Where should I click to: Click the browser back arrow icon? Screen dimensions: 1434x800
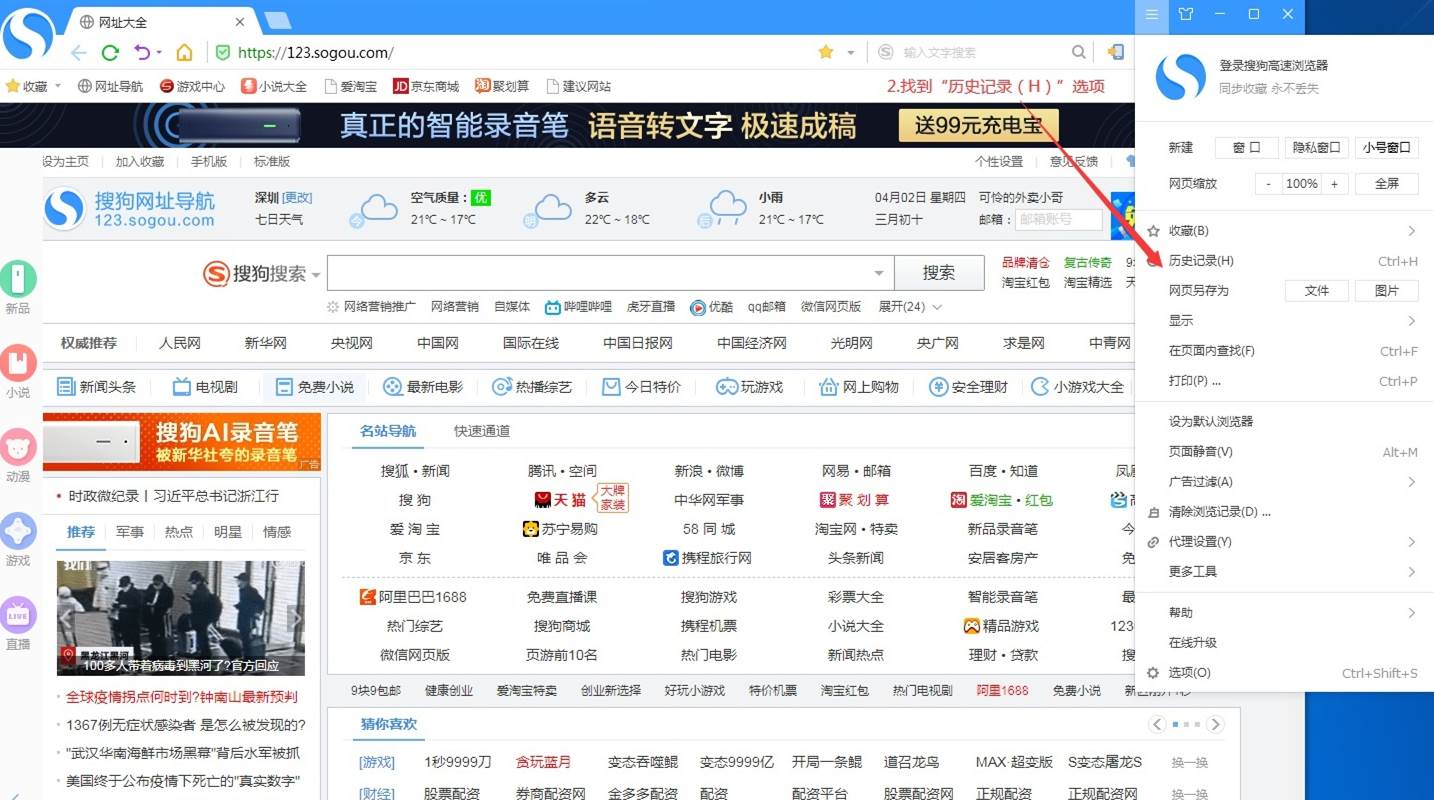pyautogui.click(x=79, y=53)
